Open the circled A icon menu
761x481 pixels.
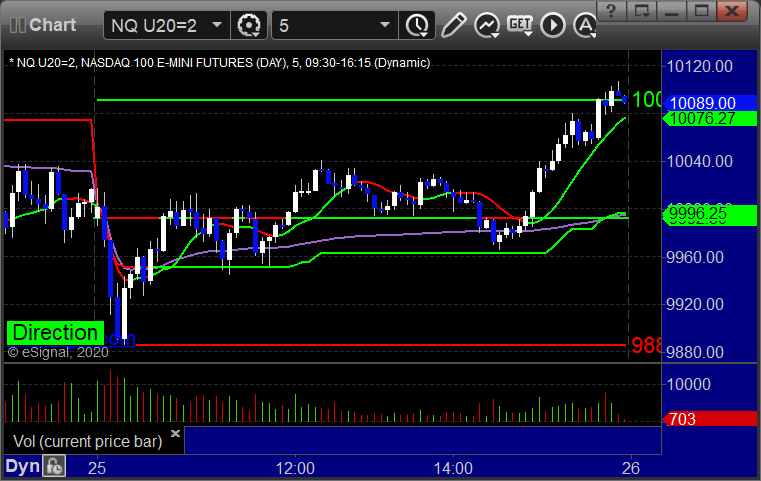(x=585, y=25)
